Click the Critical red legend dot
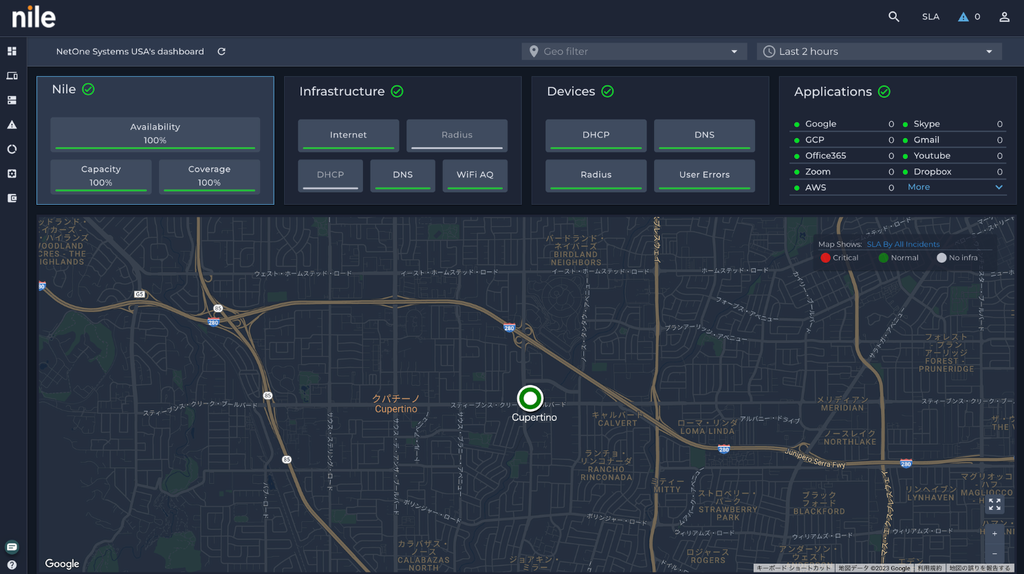 (x=825, y=258)
